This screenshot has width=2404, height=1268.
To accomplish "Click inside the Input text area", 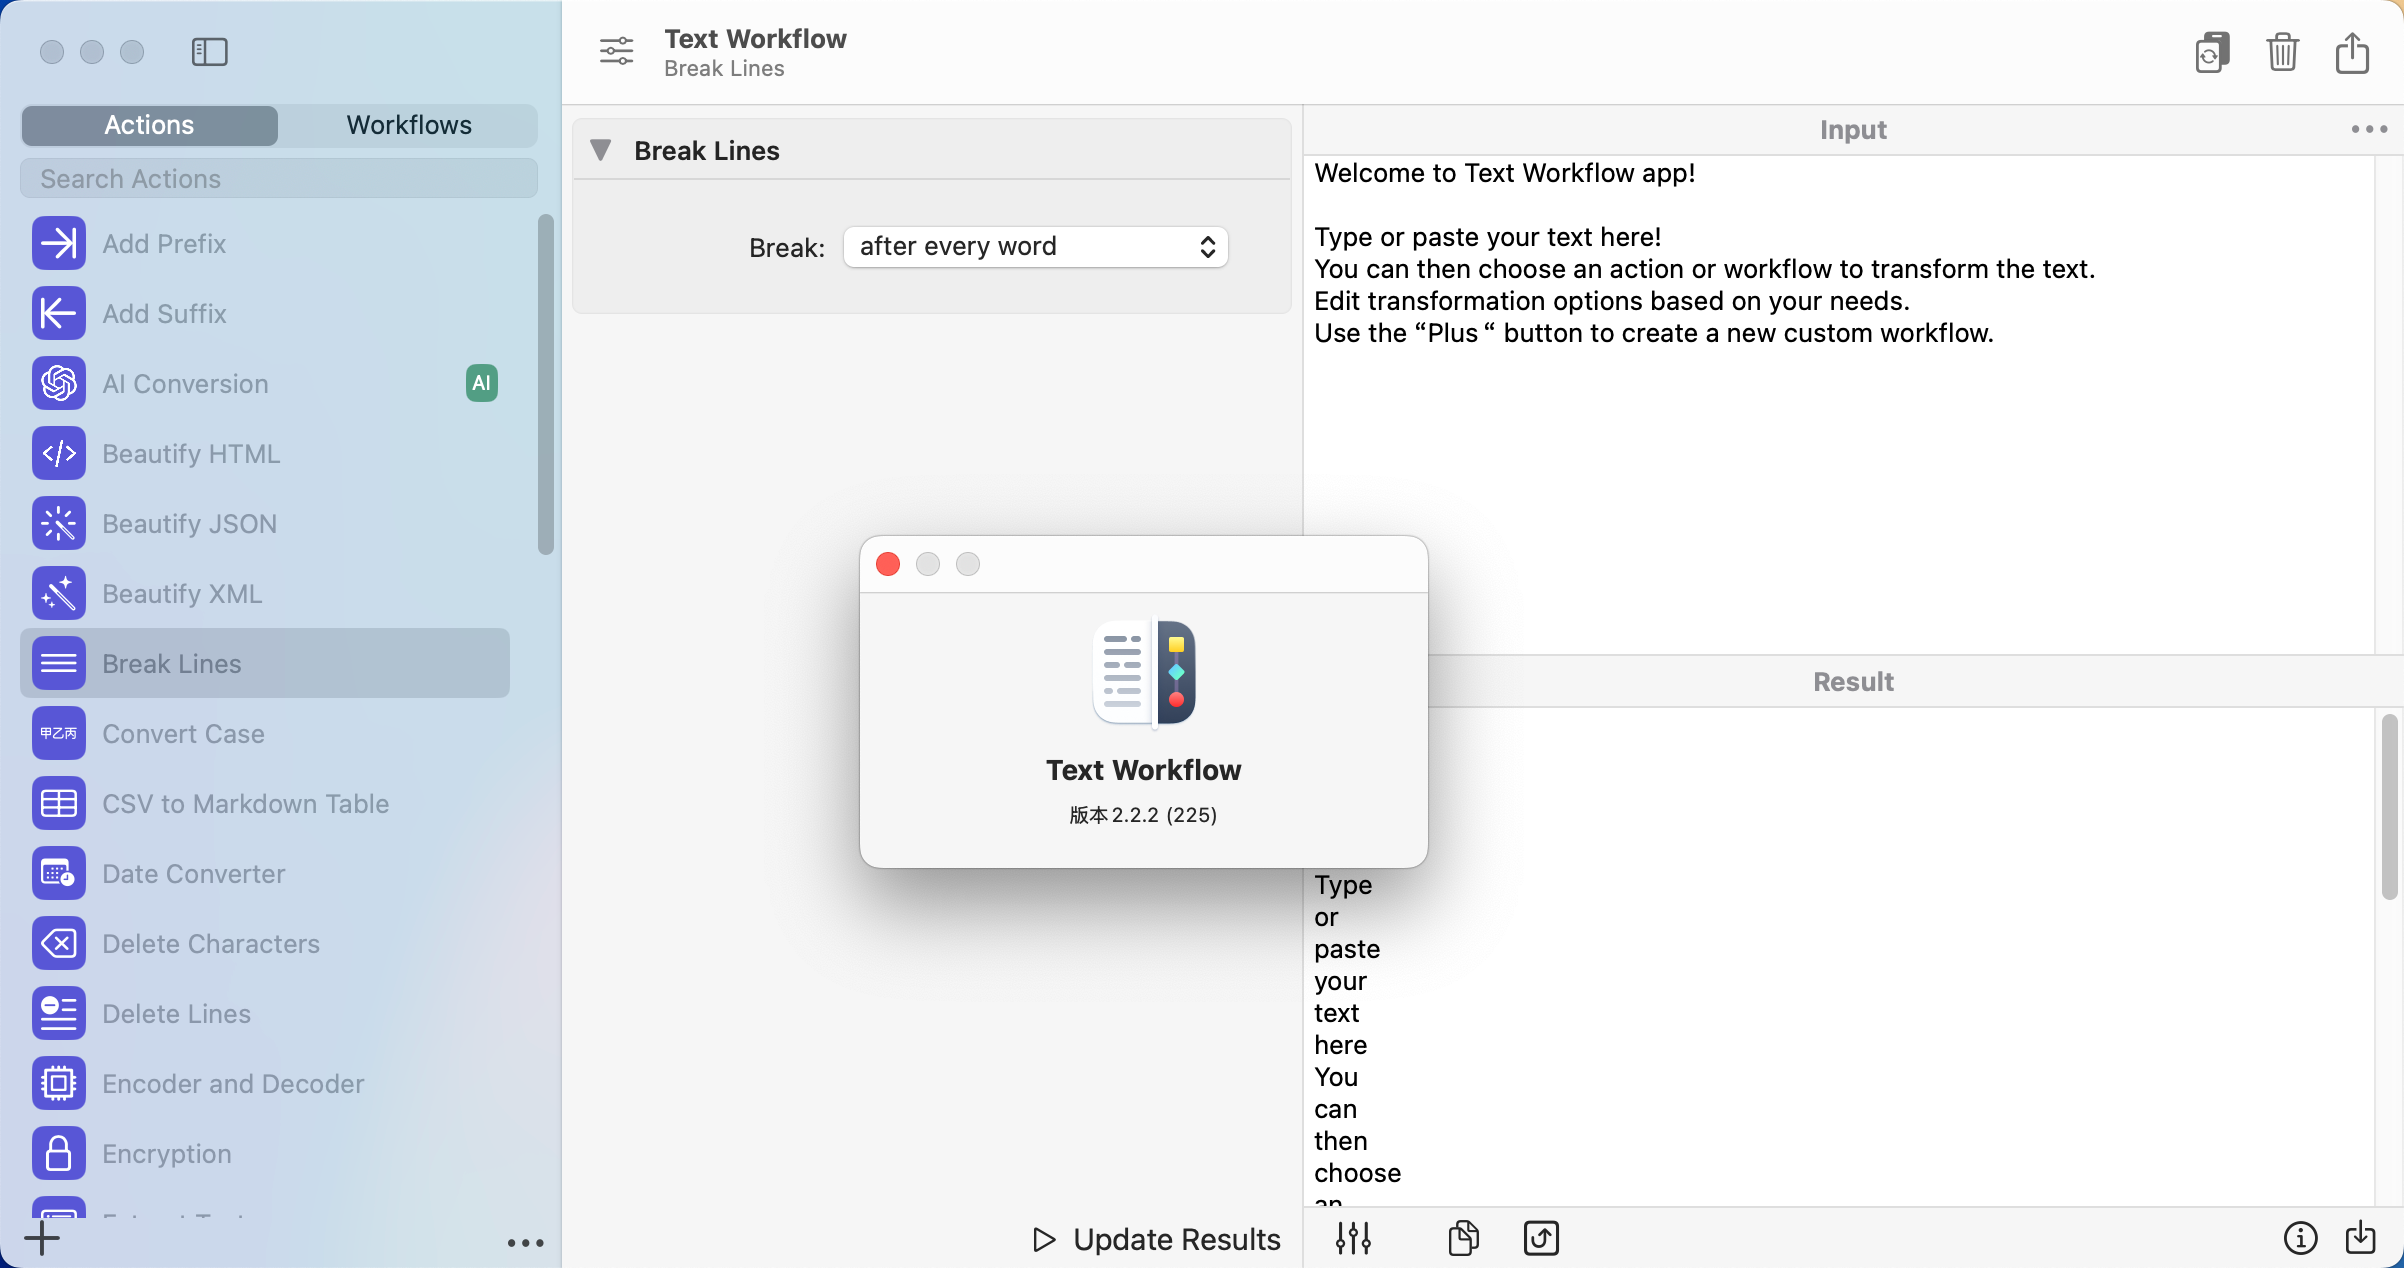I will [1838, 404].
